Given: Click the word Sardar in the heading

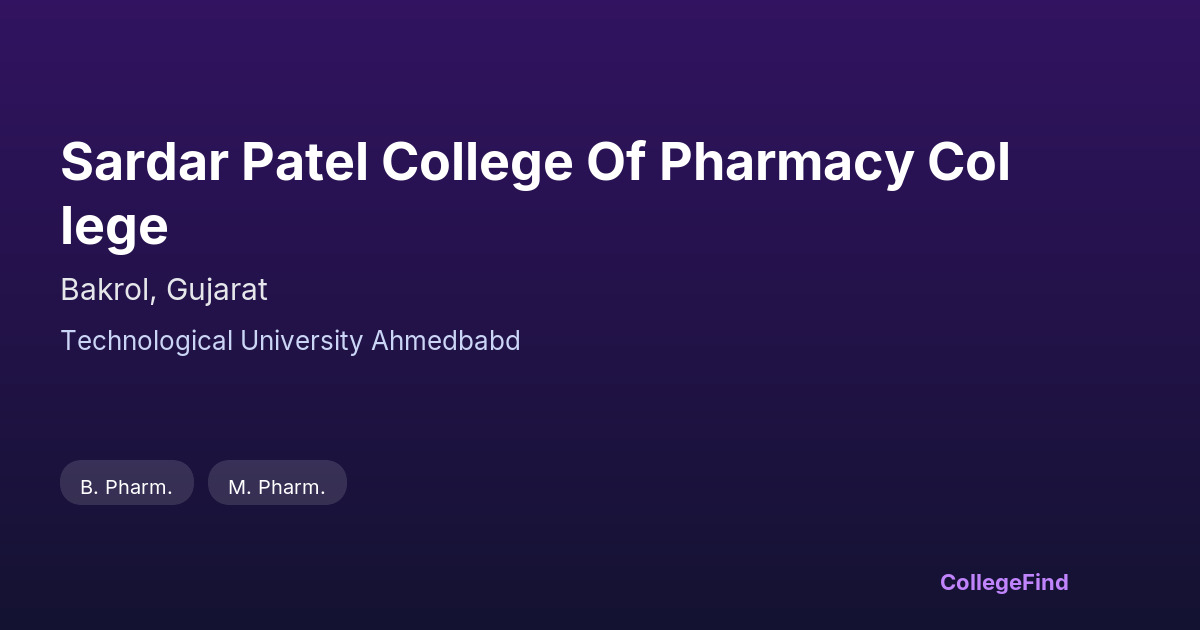Looking at the screenshot, I should tap(142, 163).
